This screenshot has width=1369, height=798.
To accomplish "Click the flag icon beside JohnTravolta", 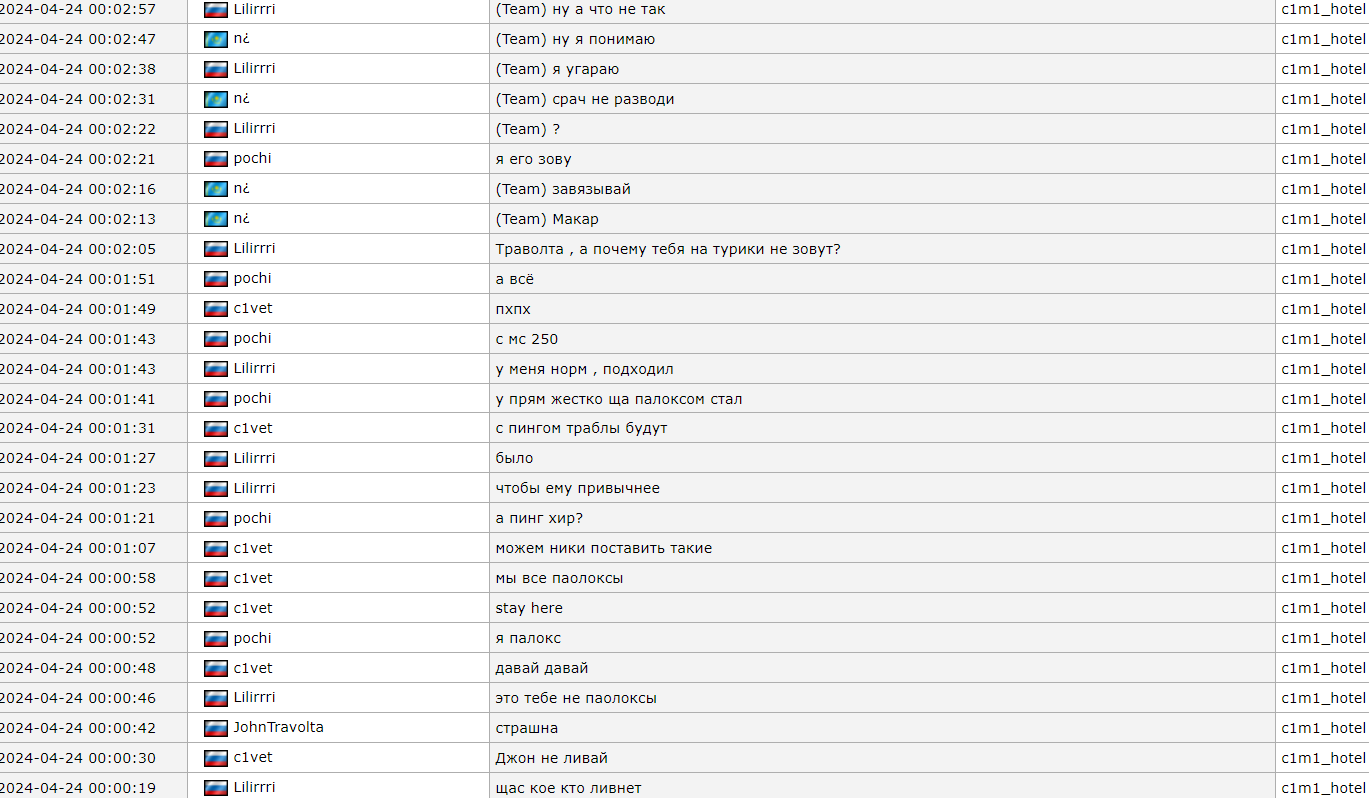I will pos(215,728).
